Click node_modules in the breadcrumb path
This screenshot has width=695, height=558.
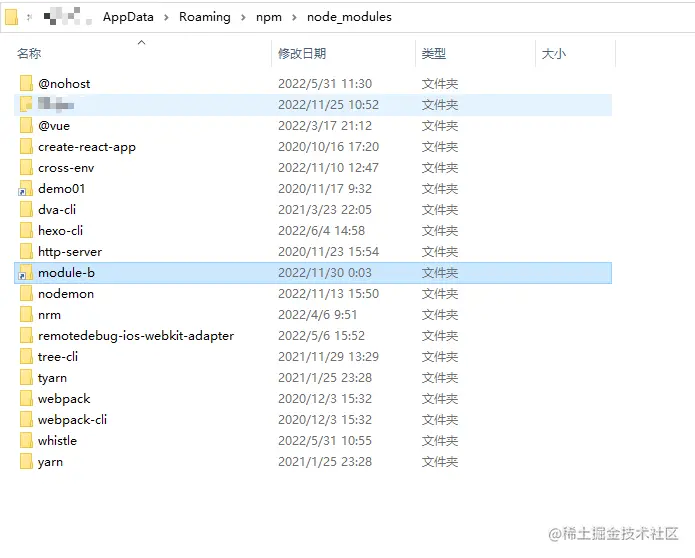point(349,17)
